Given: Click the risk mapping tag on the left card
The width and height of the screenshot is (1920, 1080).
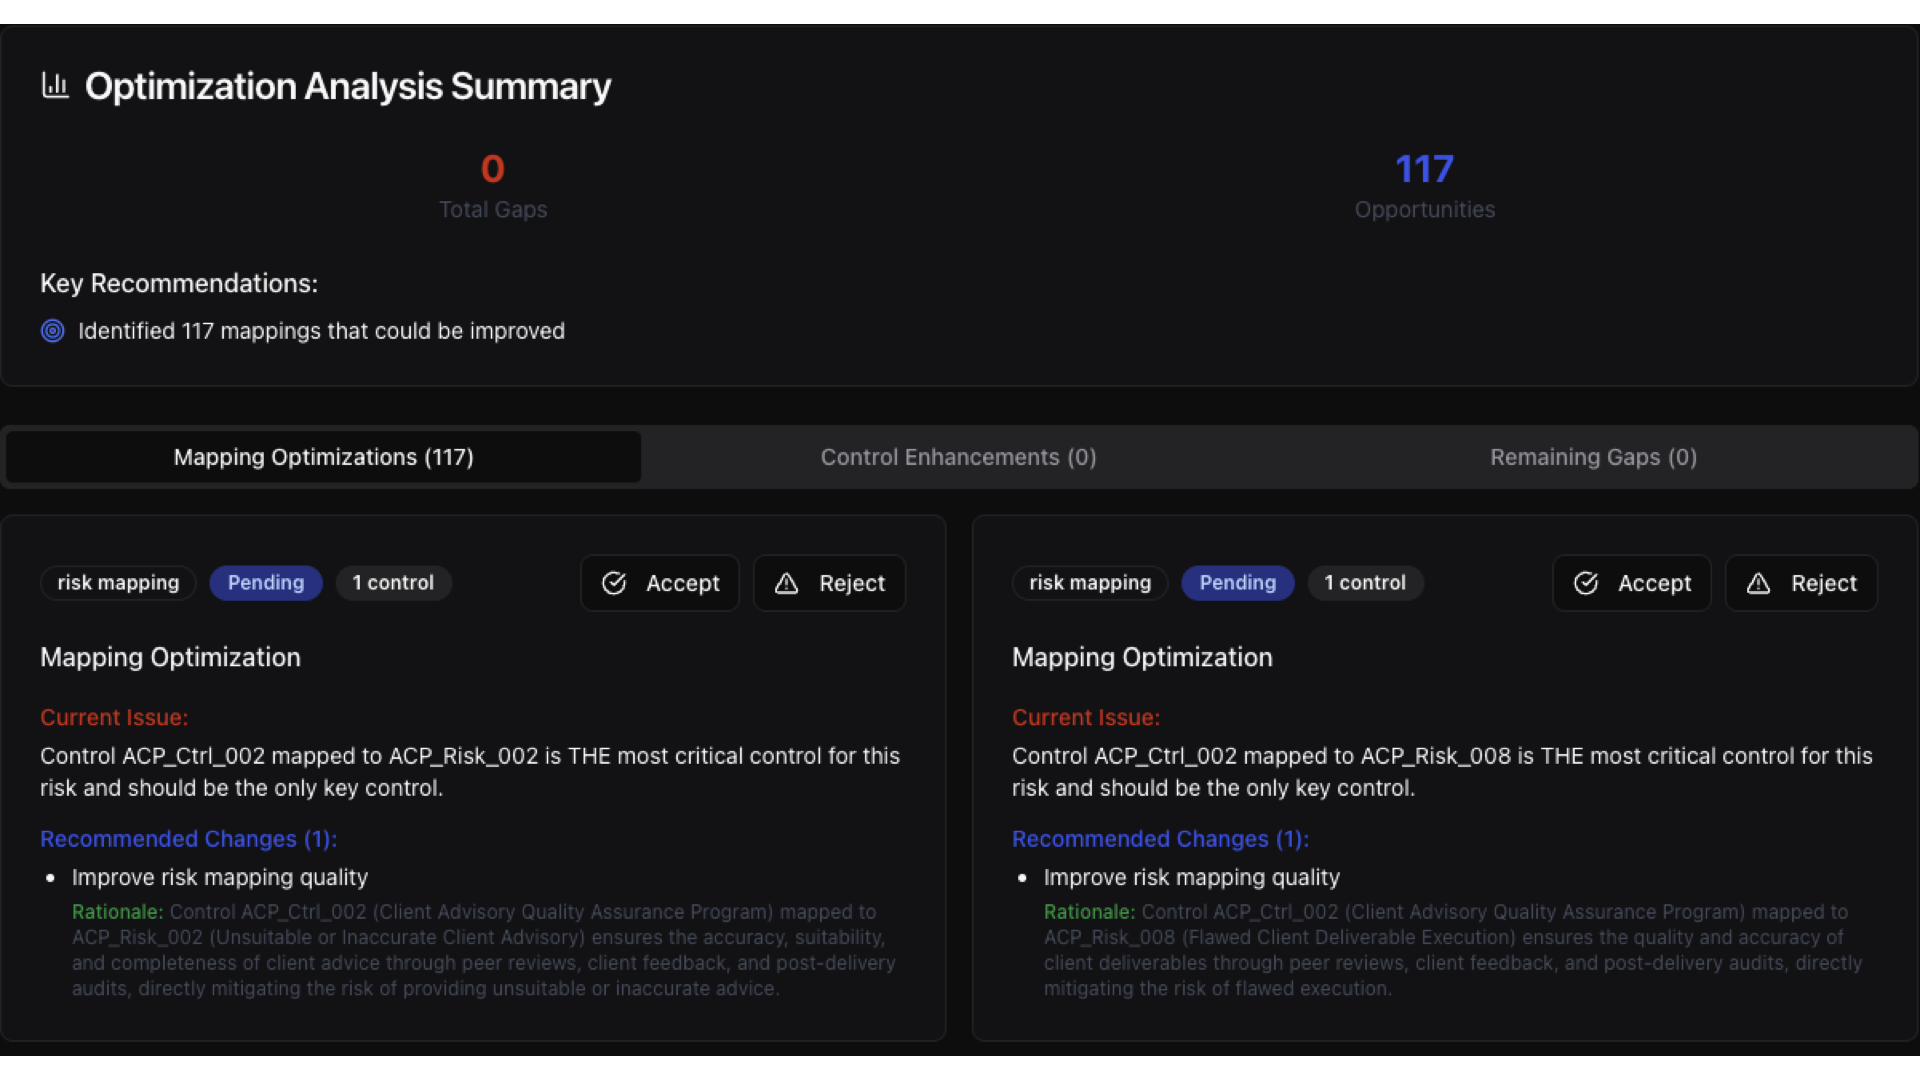Looking at the screenshot, I should [117, 583].
